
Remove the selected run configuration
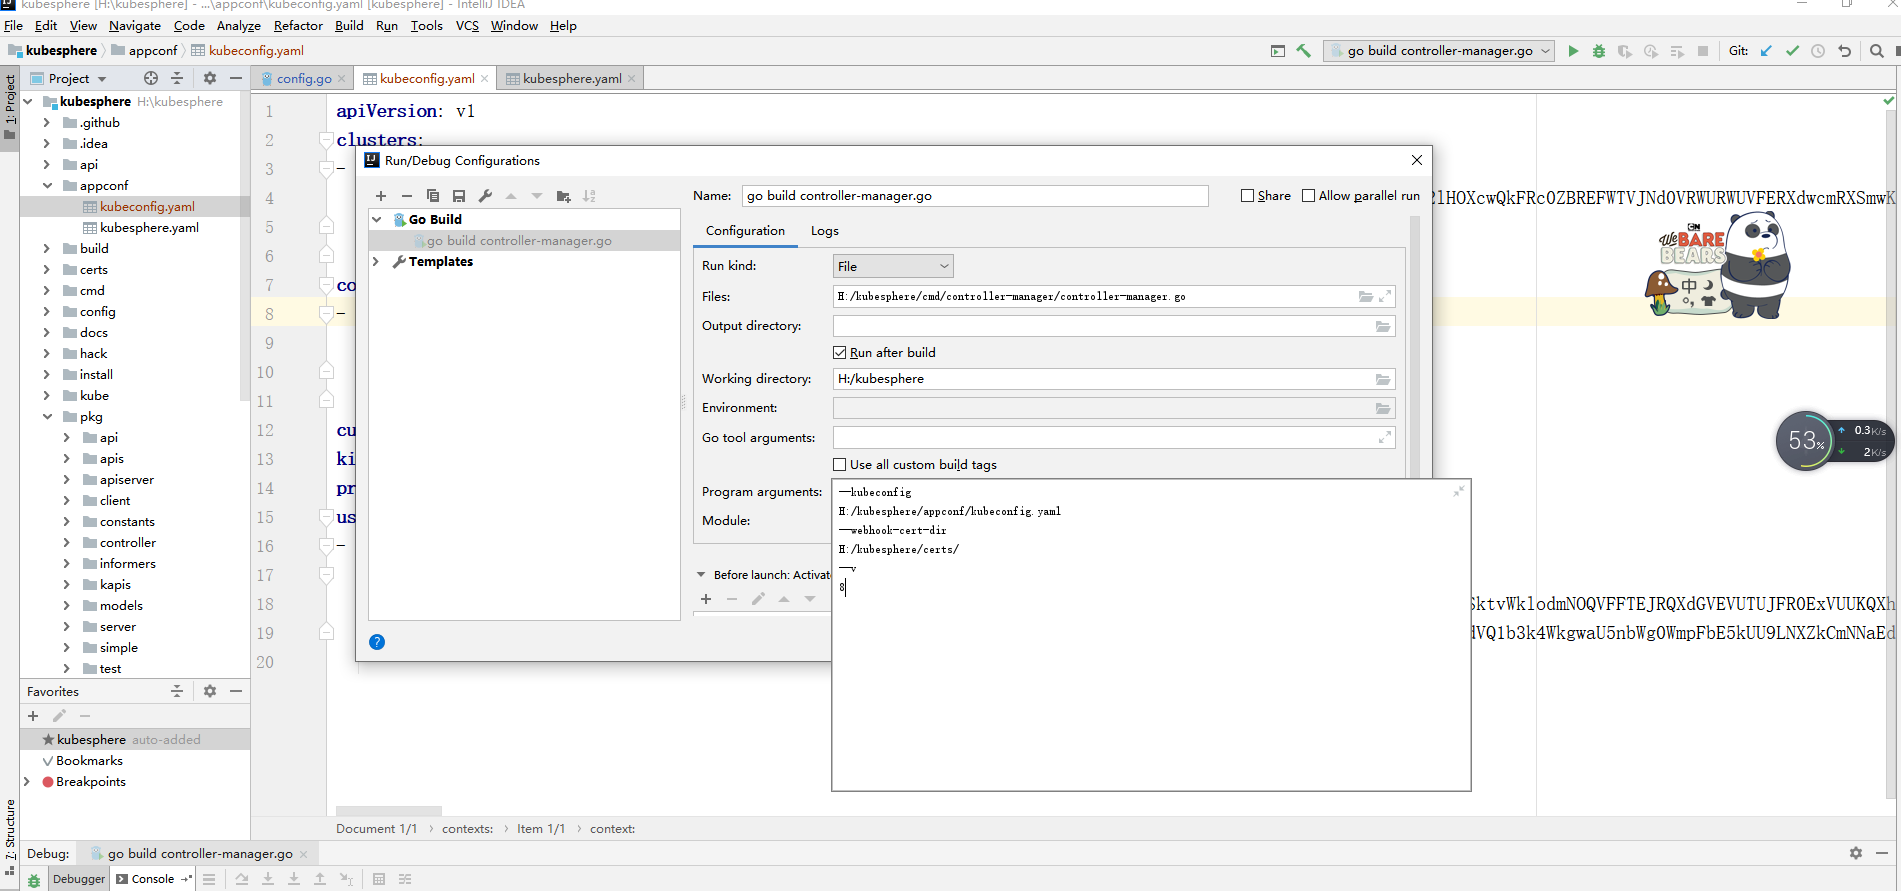407,196
